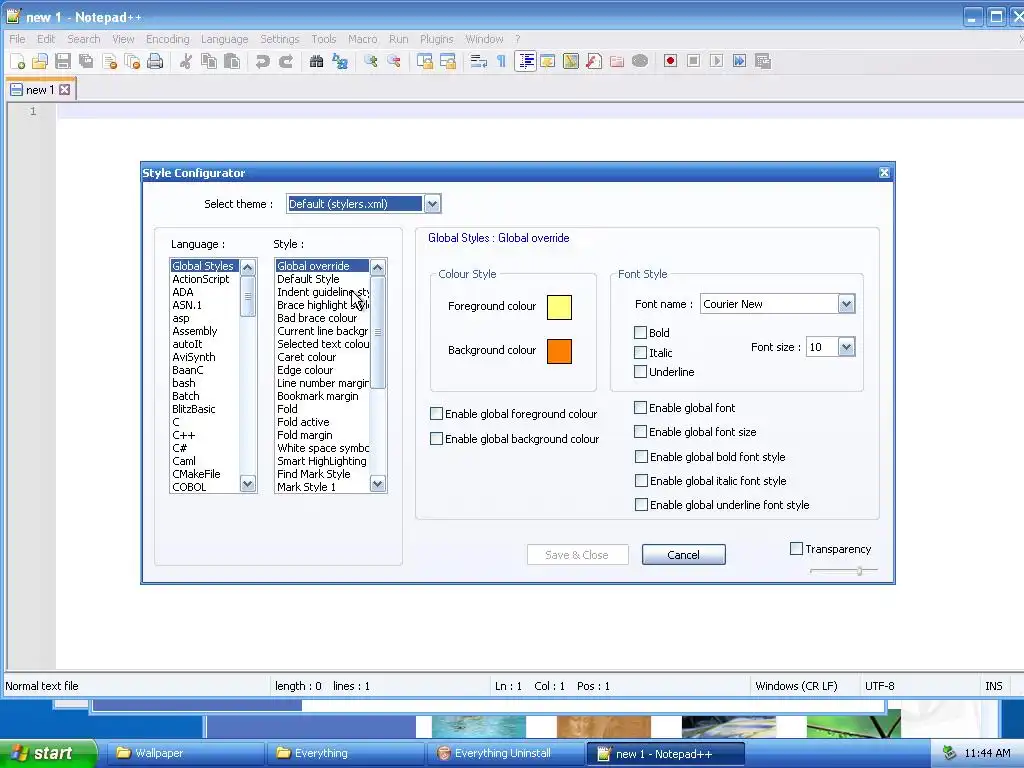This screenshot has height=768, width=1024.
Task: Tick Enable global underline font style
Action: click(x=641, y=505)
